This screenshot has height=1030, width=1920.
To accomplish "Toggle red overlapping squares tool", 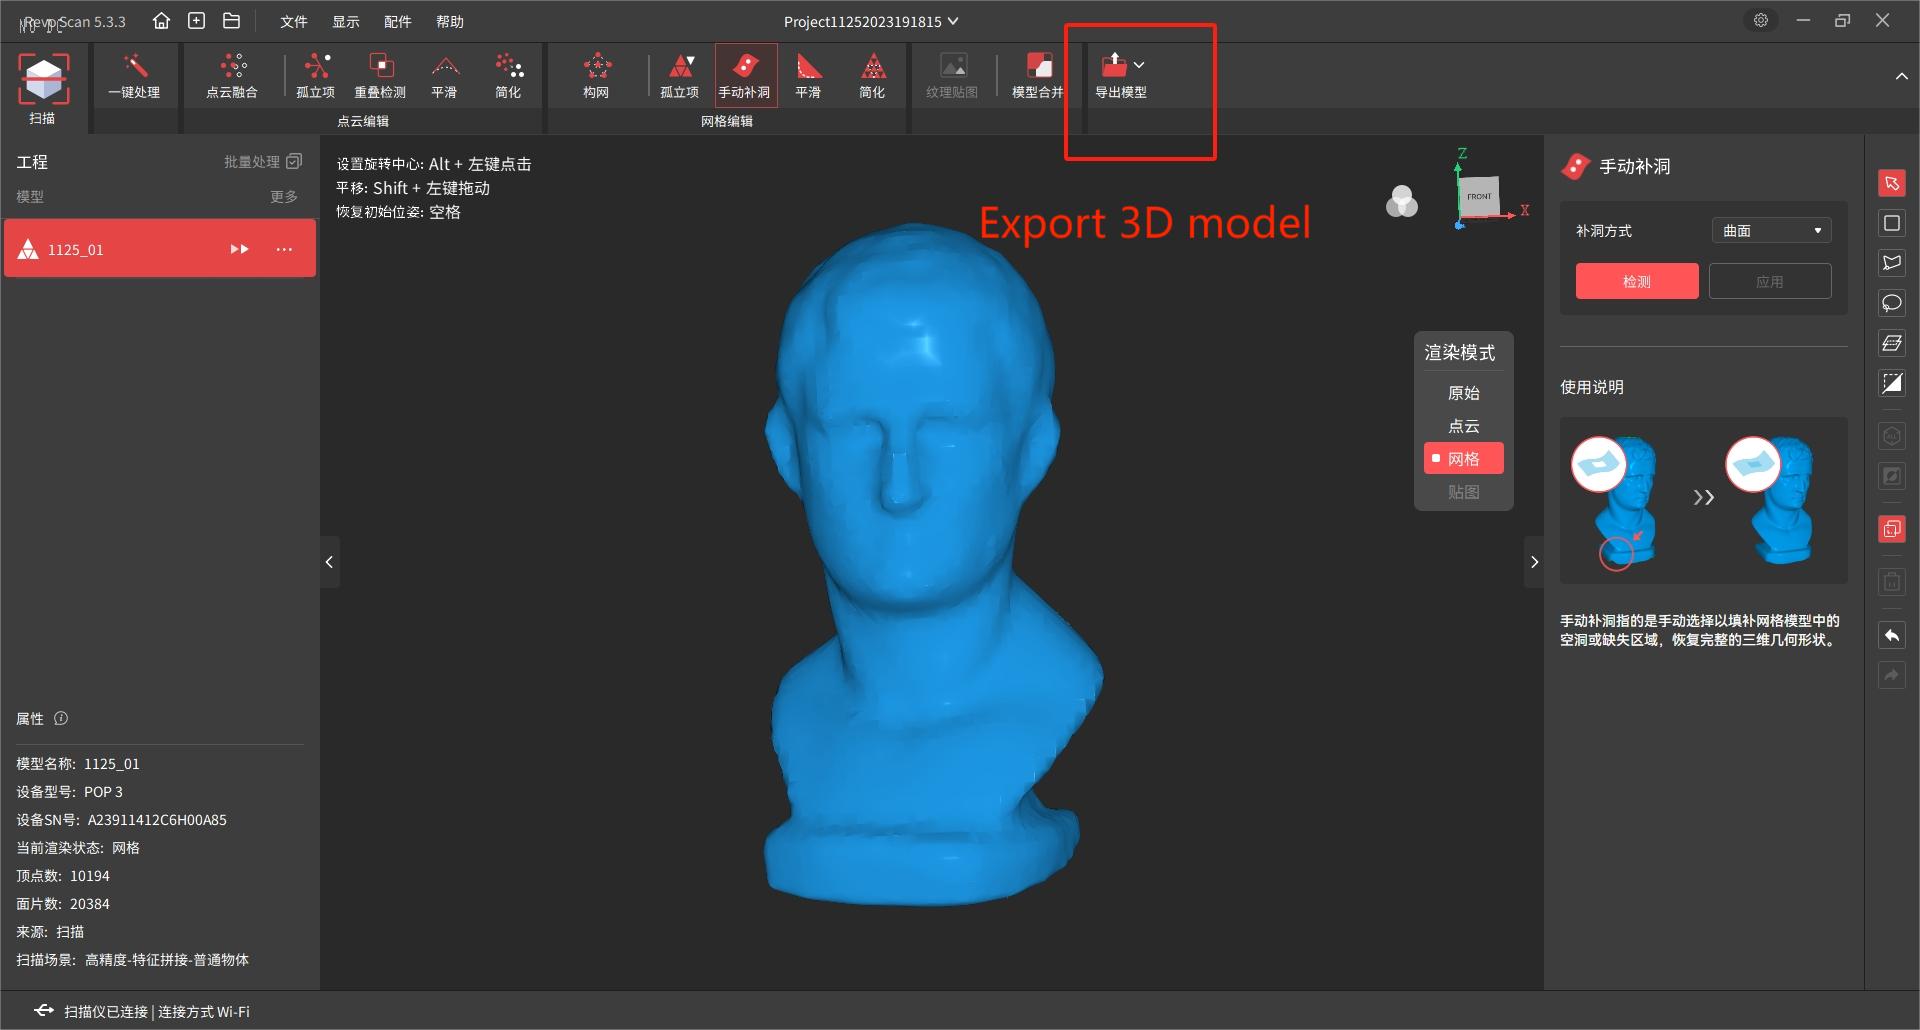I will pos(1892,529).
